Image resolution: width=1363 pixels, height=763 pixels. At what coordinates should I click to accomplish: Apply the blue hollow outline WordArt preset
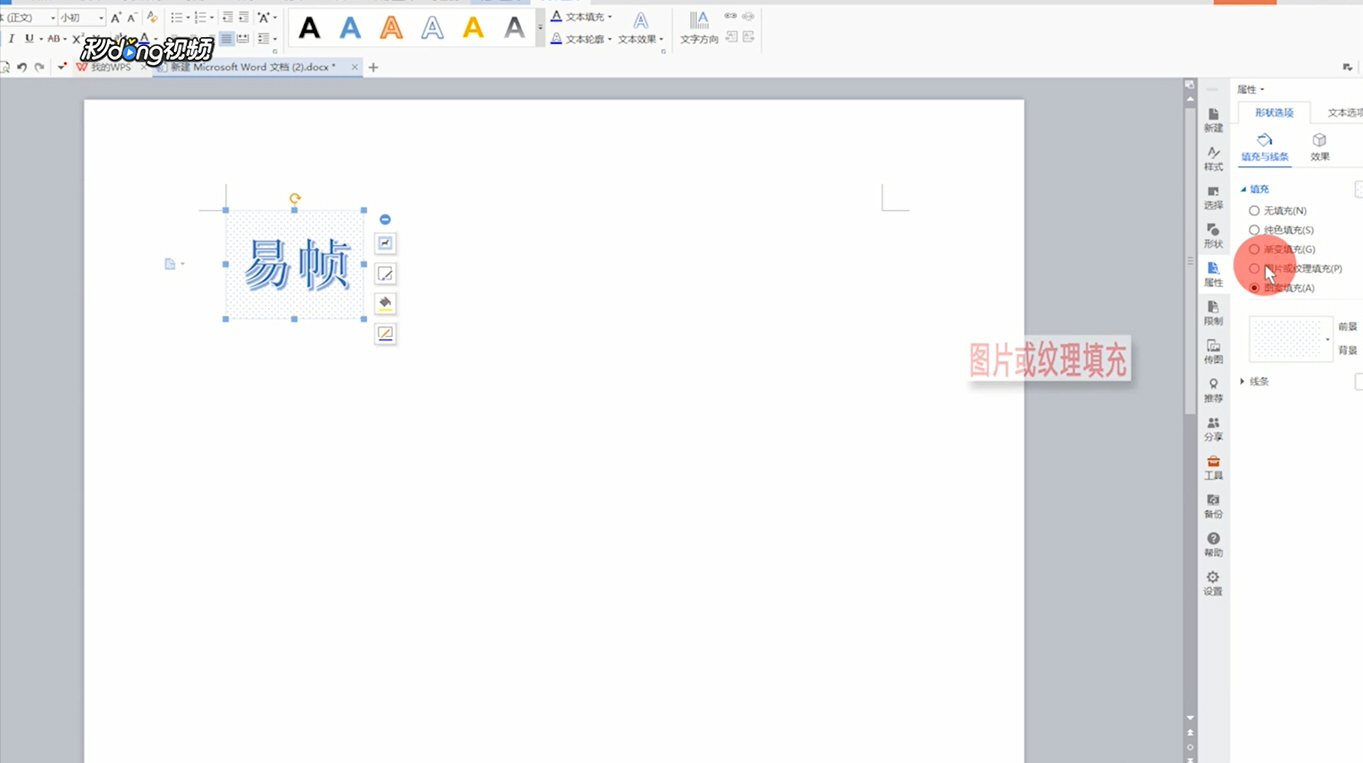tap(432, 28)
